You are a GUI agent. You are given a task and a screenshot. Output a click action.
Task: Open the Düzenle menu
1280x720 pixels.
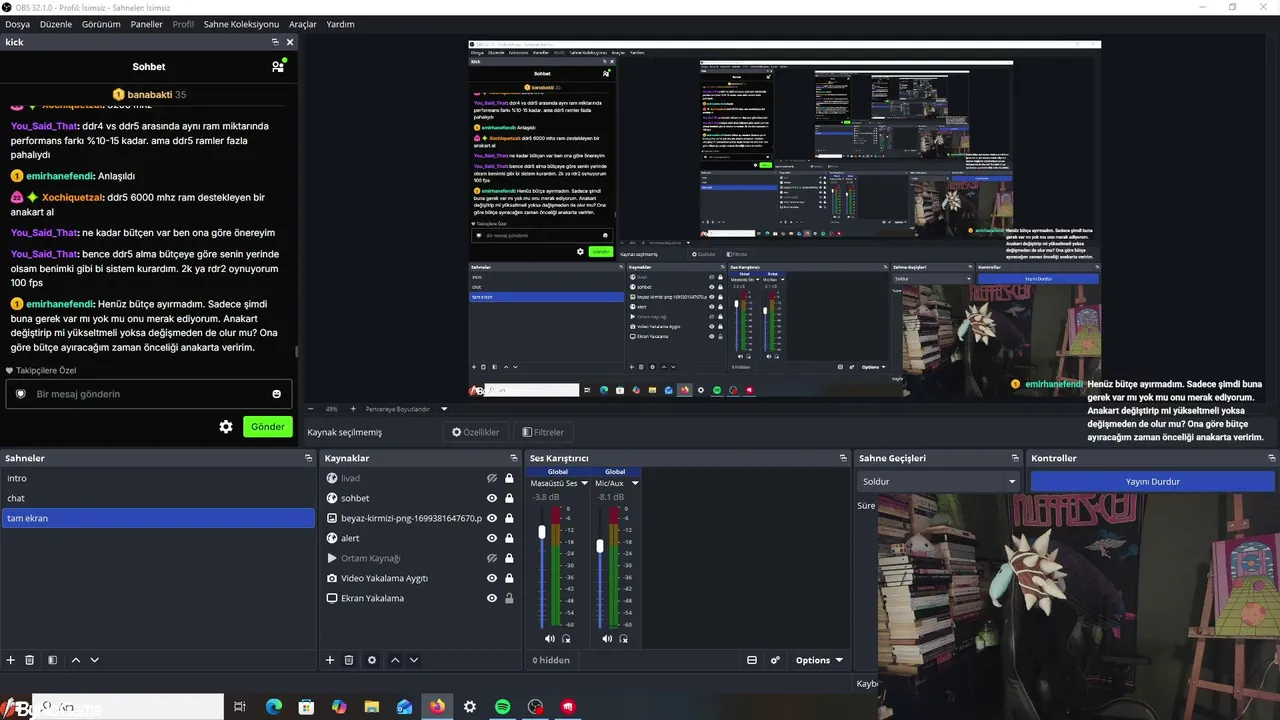point(56,24)
